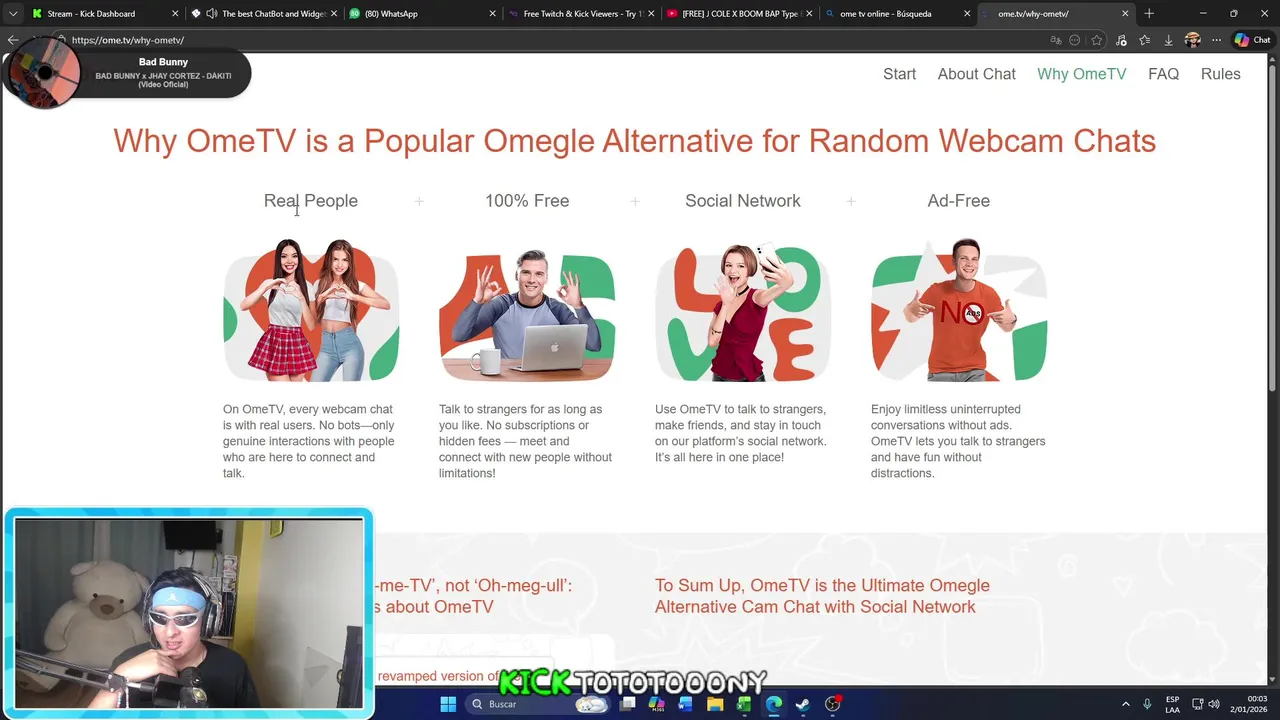Viewport: 1280px width, 720px height.
Task: Open Edge Settings and more menu
Action: 1216,40
